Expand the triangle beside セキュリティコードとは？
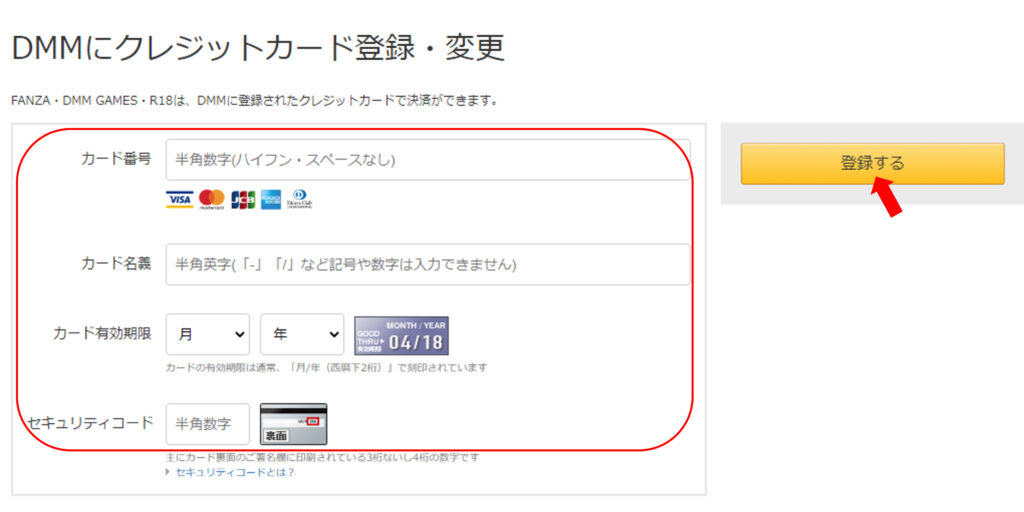This screenshot has width=1024, height=512. click(169, 472)
